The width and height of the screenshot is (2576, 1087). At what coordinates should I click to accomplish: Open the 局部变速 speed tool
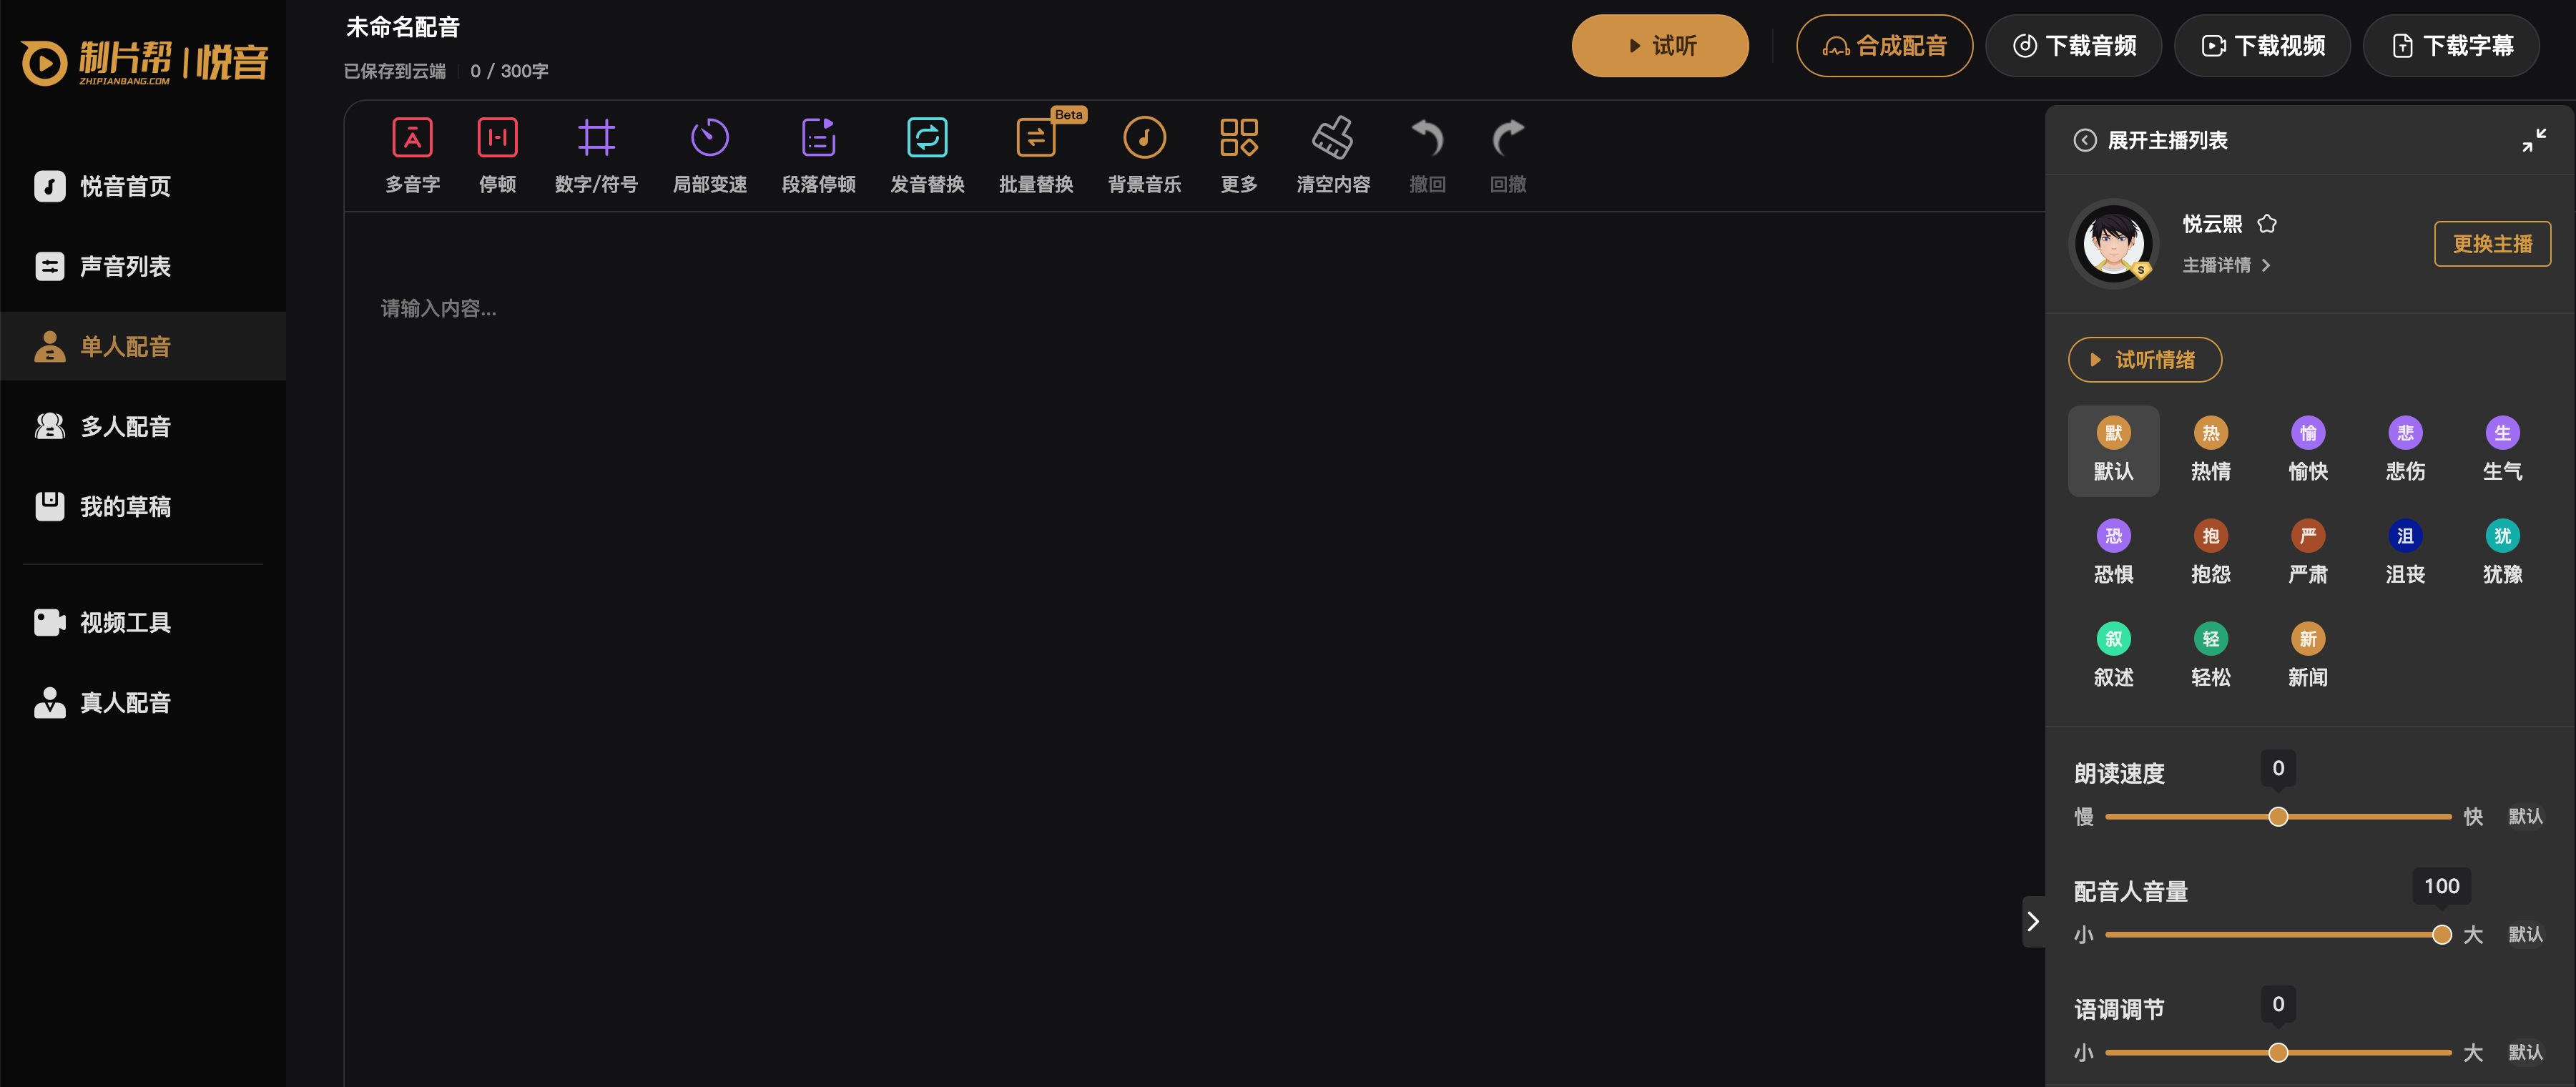click(x=709, y=138)
